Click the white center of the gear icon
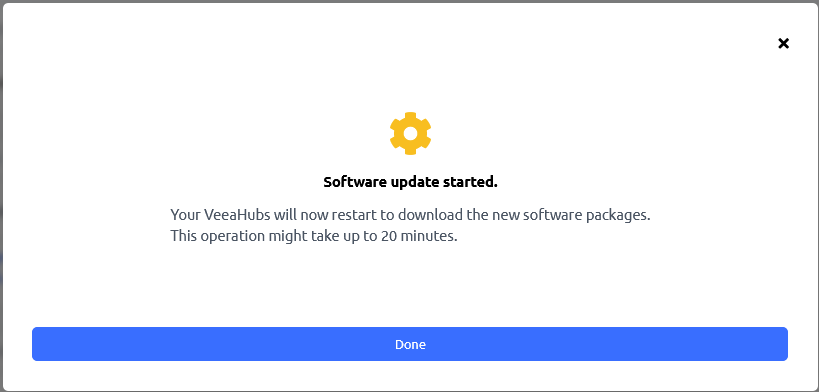Screen dimensions: 819x392 pyautogui.click(x=411, y=133)
